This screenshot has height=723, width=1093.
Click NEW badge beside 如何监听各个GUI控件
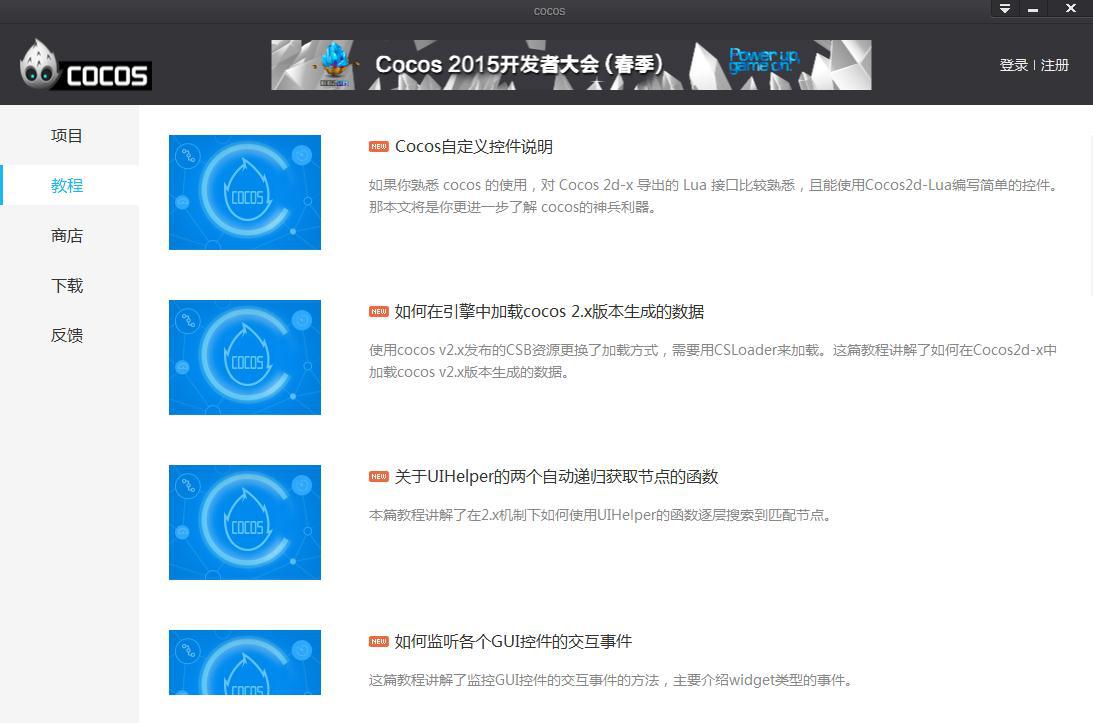(379, 641)
